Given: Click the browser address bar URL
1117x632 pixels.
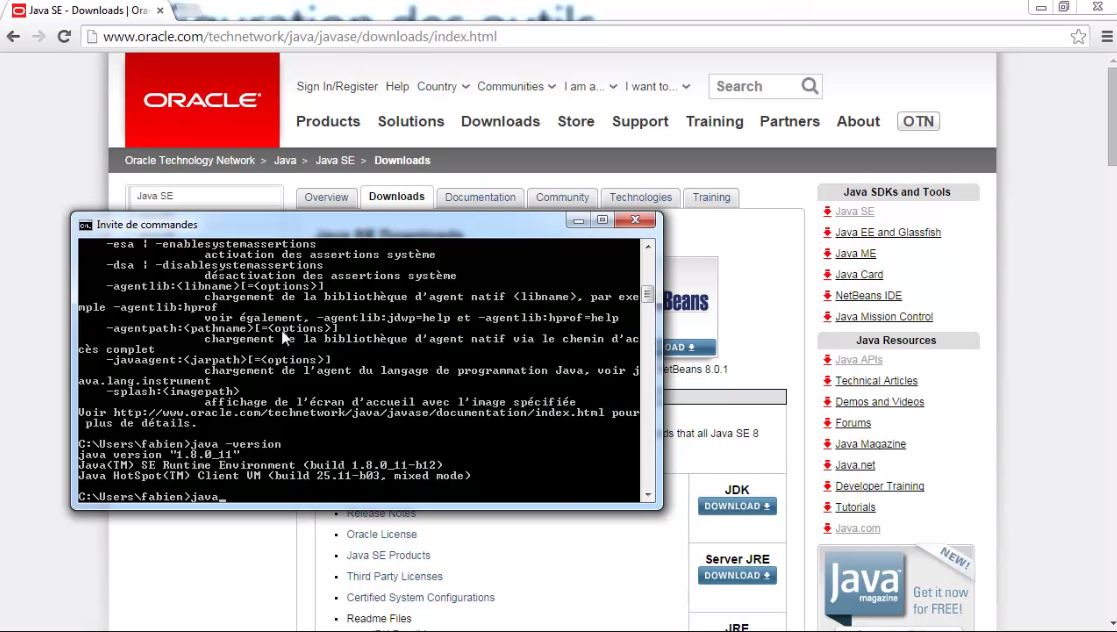Looking at the screenshot, I should [x=300, y=36].
